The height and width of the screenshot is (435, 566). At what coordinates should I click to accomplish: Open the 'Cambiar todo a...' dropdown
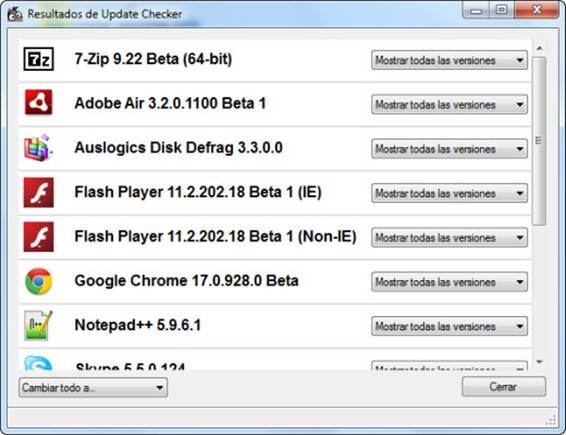pos(93,387)
